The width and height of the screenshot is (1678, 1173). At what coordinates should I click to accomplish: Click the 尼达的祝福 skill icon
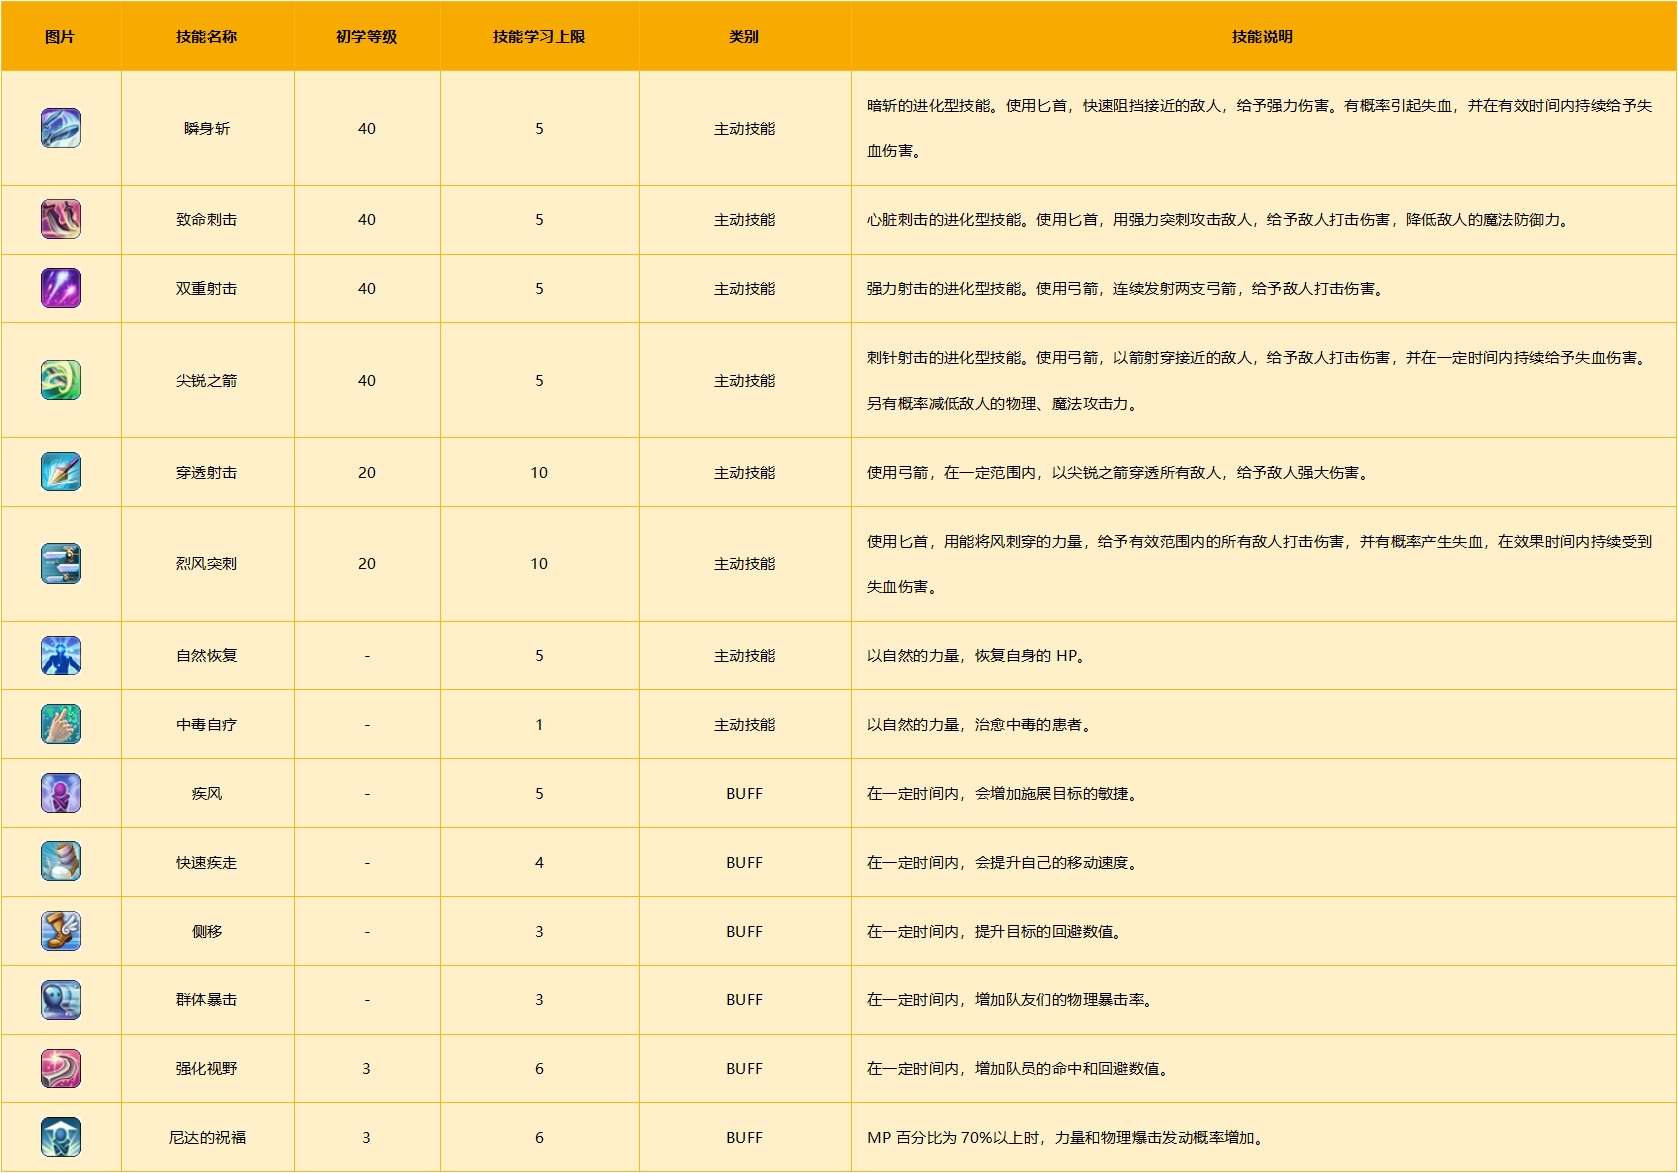pos(61,1137)
